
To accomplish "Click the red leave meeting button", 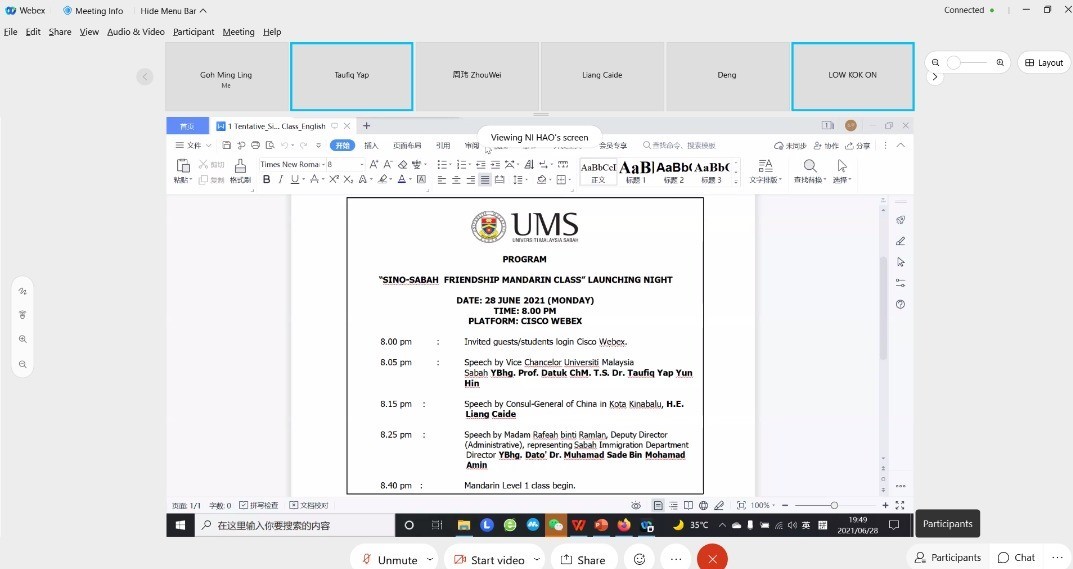I will click(x=712, y=559).
